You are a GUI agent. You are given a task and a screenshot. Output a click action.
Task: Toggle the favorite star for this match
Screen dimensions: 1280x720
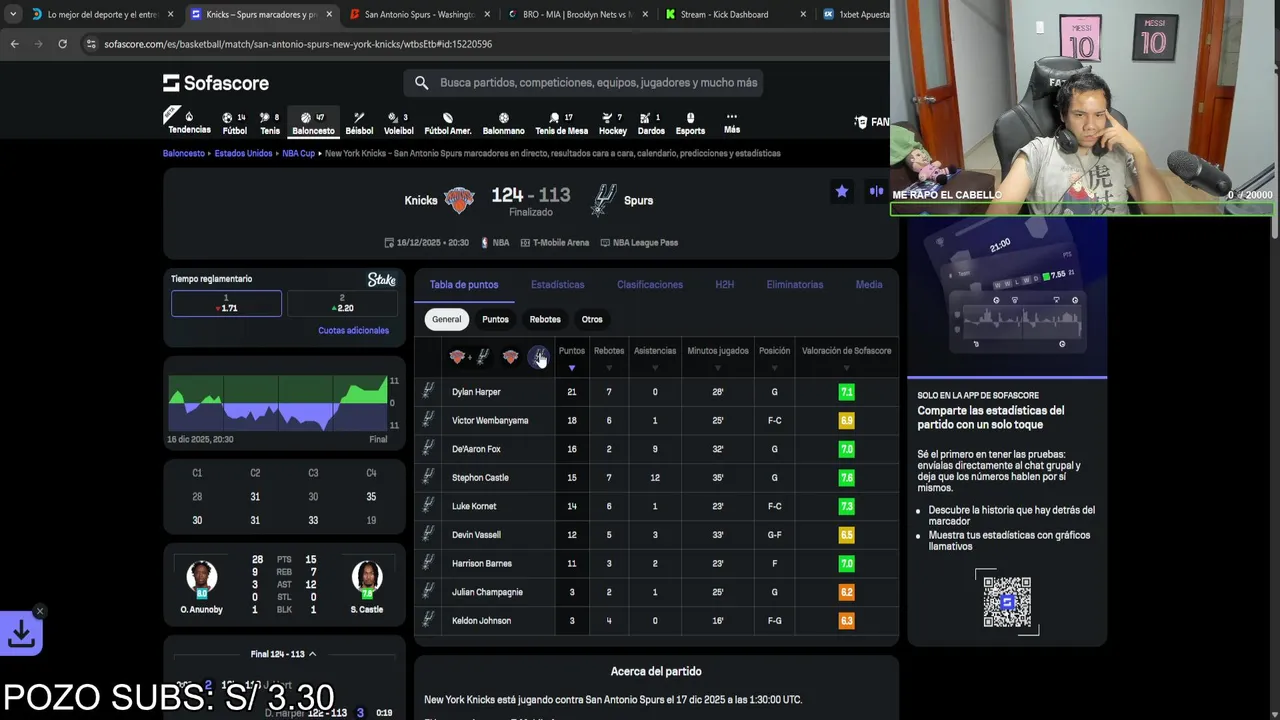coord(842,191)
